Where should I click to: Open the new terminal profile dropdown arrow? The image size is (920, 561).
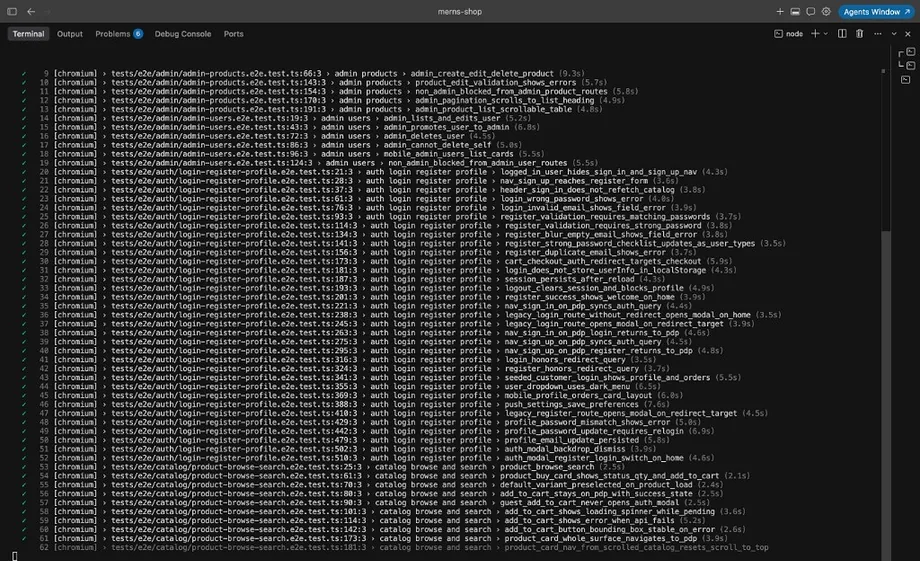point(826,34)
